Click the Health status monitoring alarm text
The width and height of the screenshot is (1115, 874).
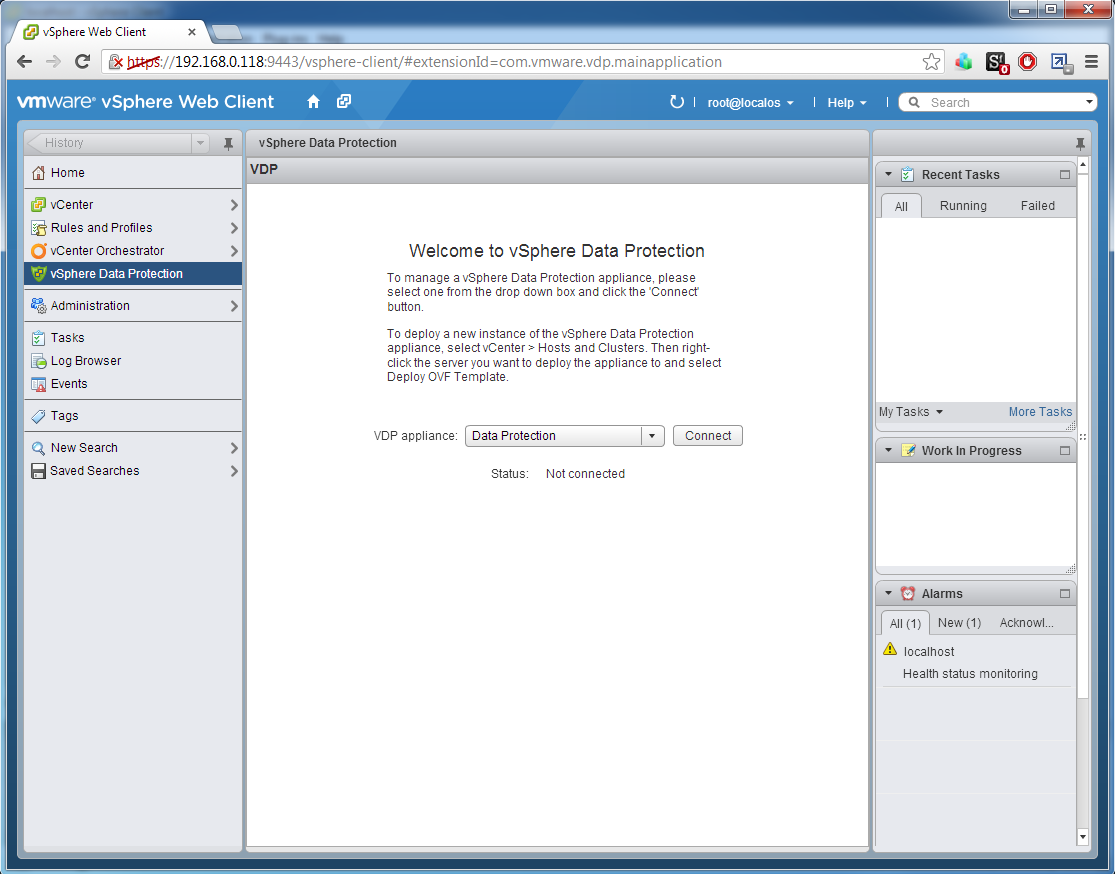[x=970, y=673]
